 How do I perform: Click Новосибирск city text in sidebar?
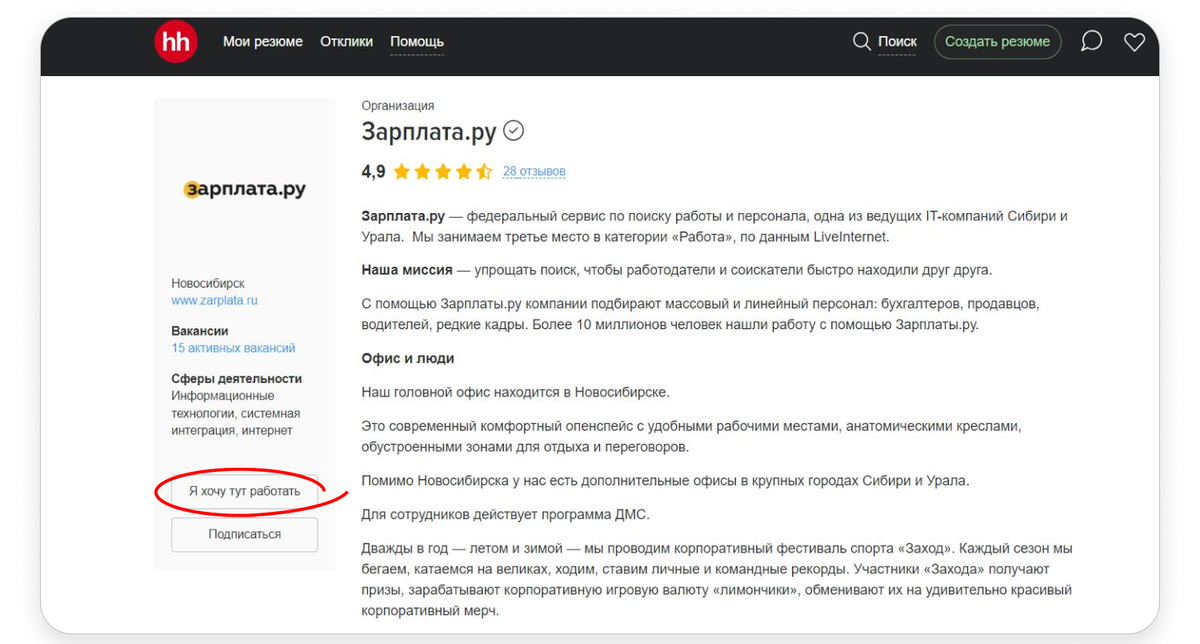(208, 284)
